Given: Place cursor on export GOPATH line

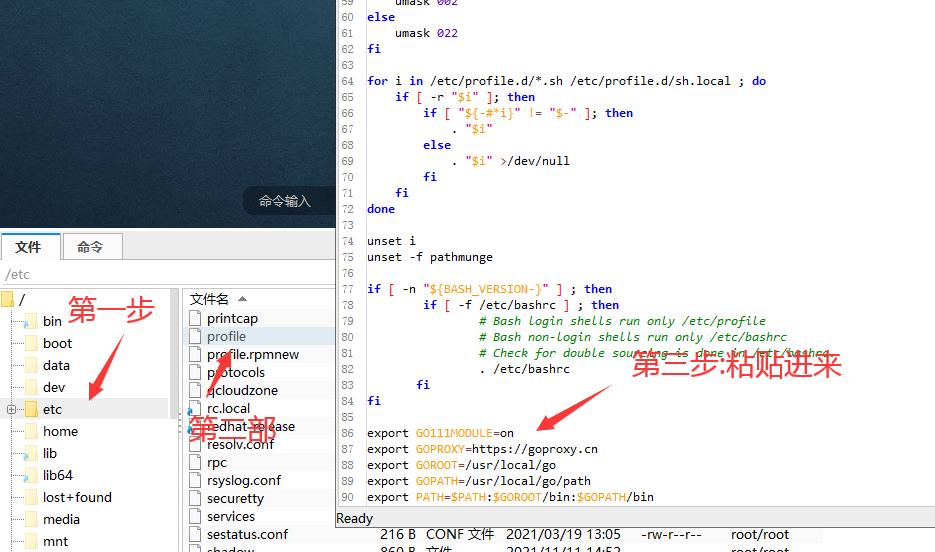Looking at the screenshot, I should coord(479,481).
